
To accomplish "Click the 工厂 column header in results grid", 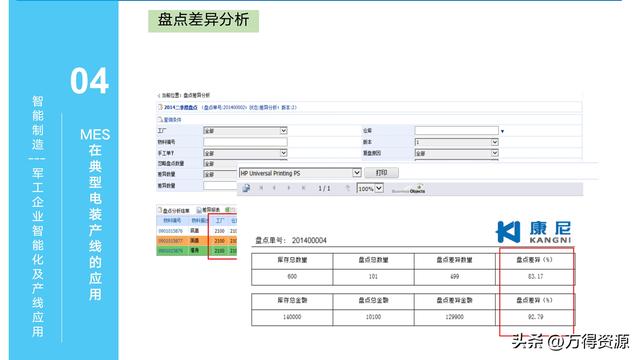I will 220,220.
